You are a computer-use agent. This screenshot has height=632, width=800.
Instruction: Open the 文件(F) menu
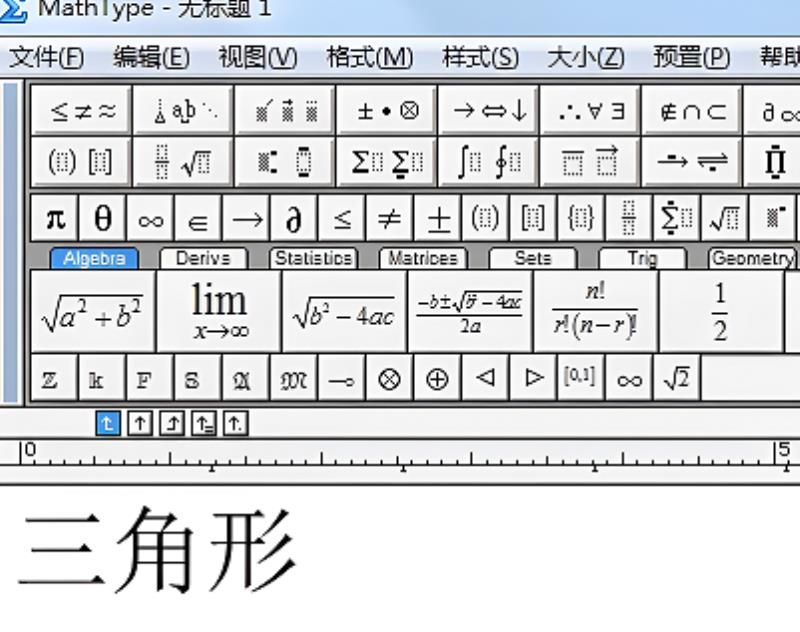coord(47,57)
